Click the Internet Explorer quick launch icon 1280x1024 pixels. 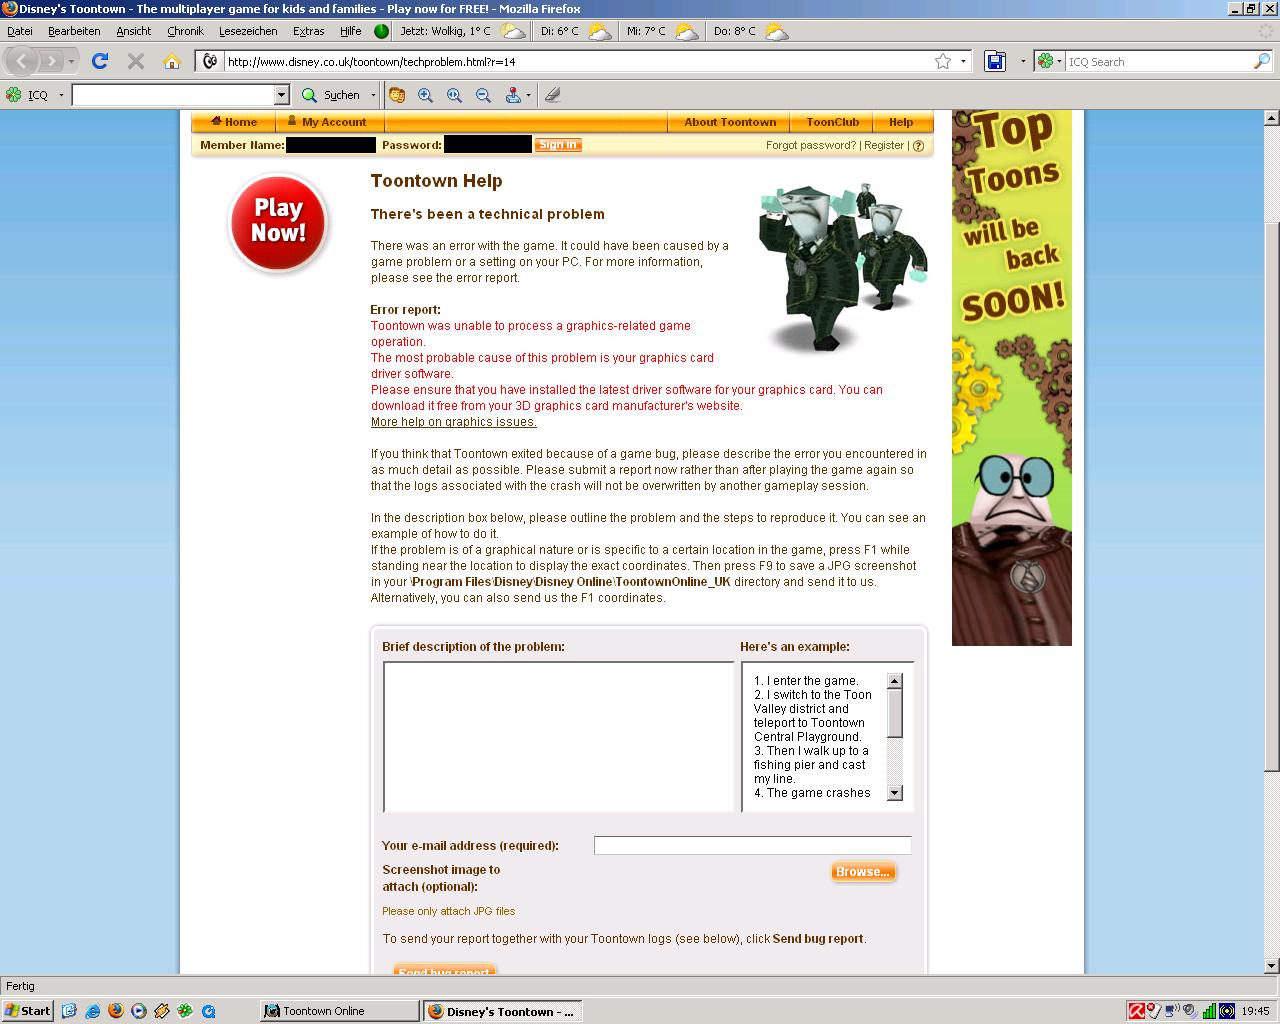click(x=91, y=1011)
